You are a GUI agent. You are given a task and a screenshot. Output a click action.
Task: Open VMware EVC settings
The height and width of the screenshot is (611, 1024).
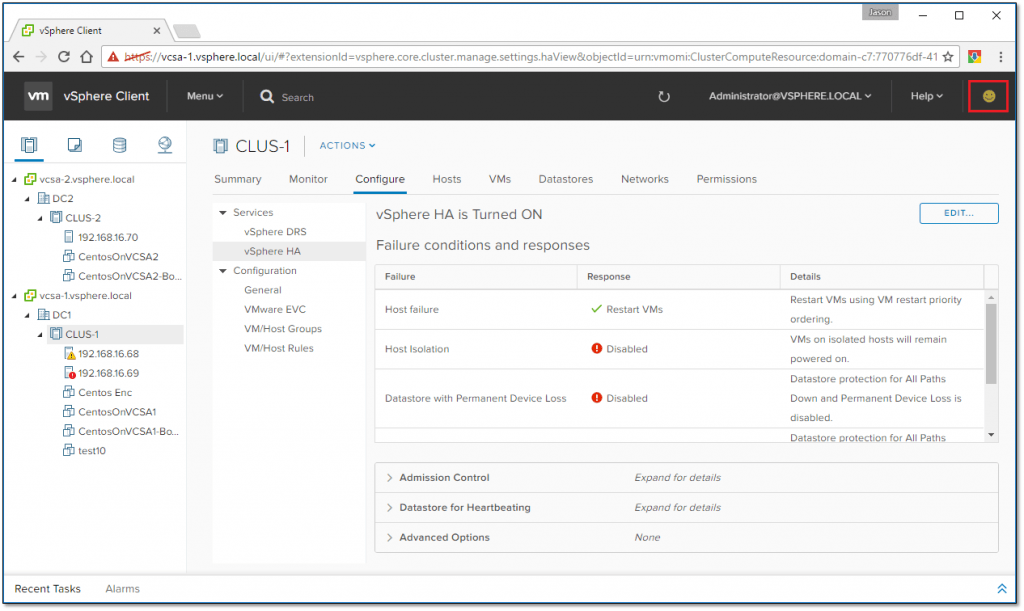pyautogui.click(x=275, y=309)
